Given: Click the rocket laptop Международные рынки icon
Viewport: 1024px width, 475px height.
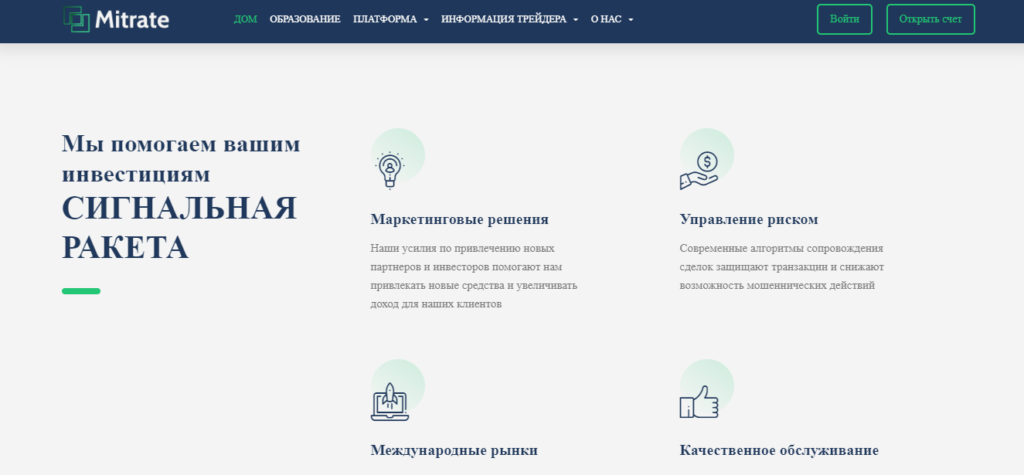Looking at the screenshot, I should coord(390,401).
